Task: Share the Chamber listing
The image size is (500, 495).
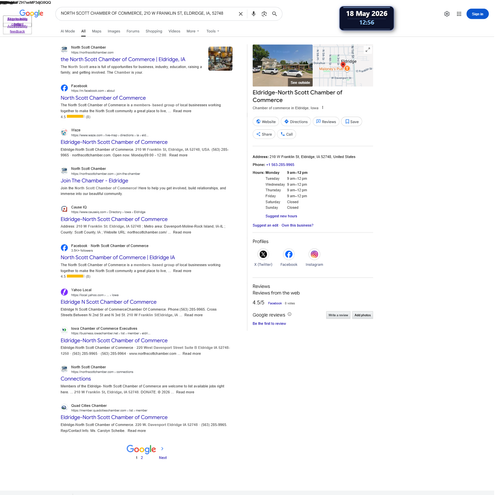Action: pos(264,134)
